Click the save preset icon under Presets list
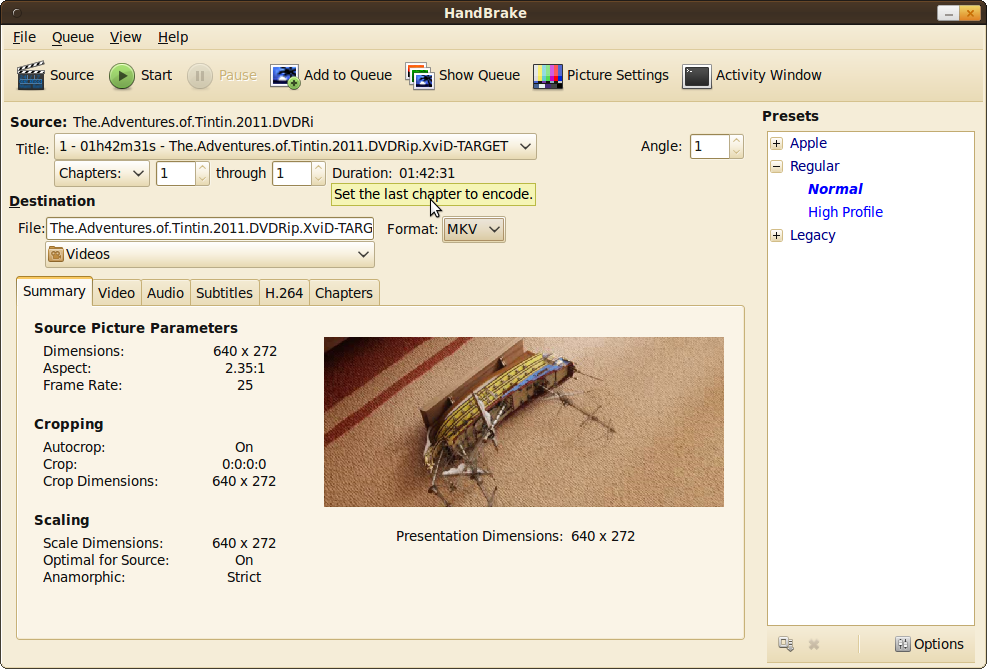This screenshot has height=669, width=987. pos(786,644)
